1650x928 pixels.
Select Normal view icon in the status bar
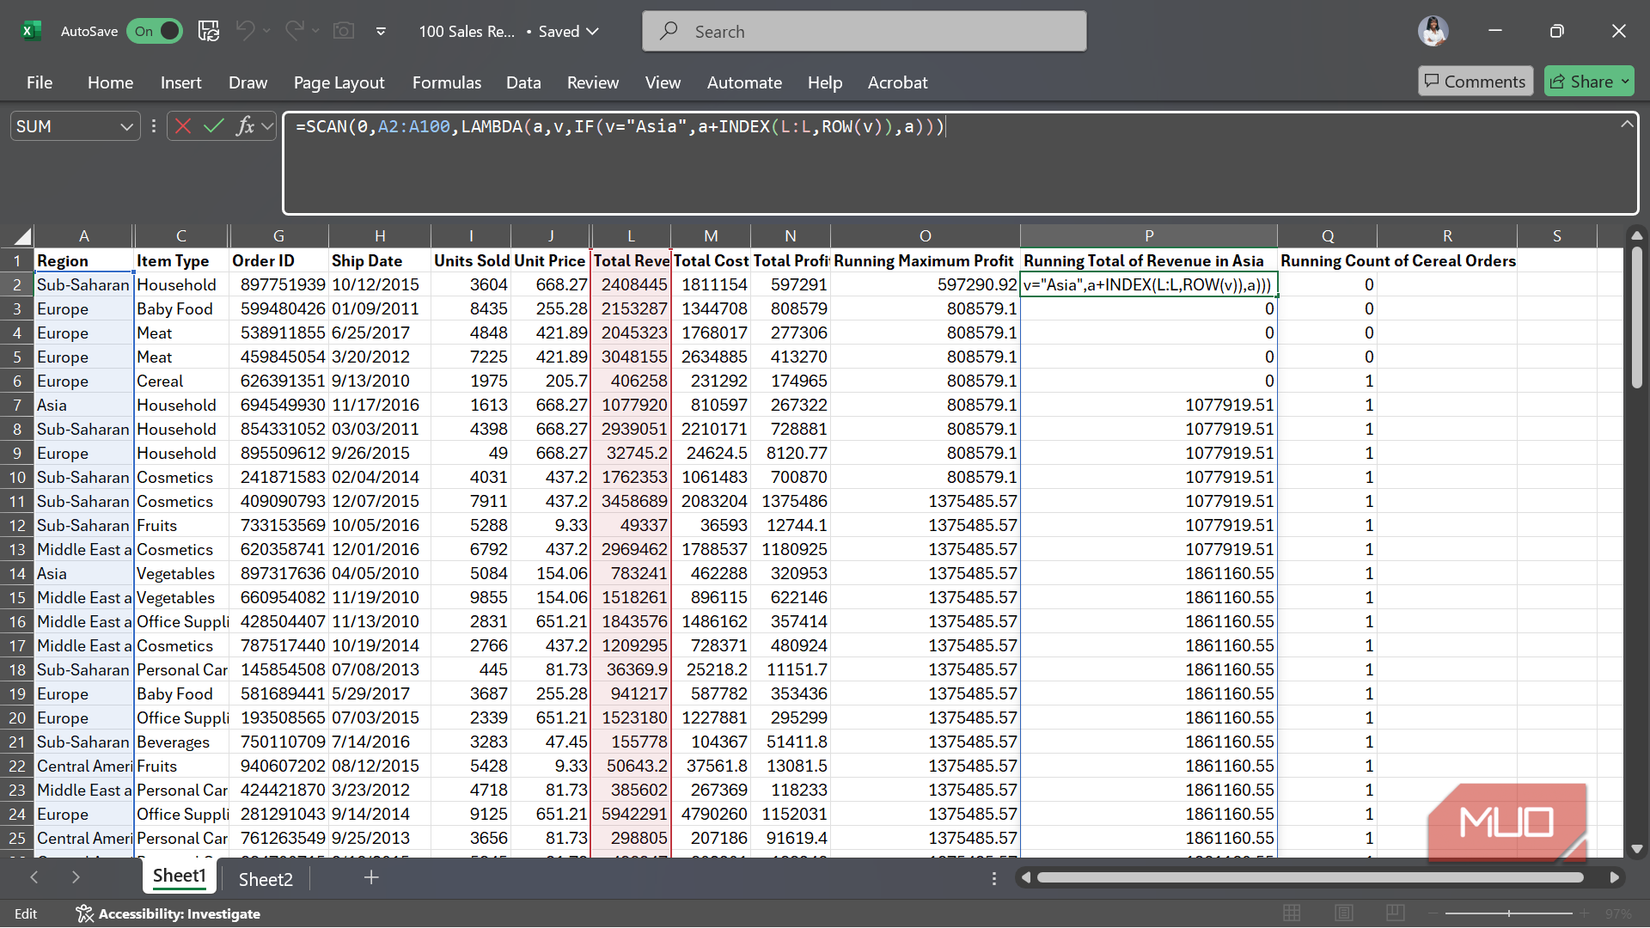1292,913
